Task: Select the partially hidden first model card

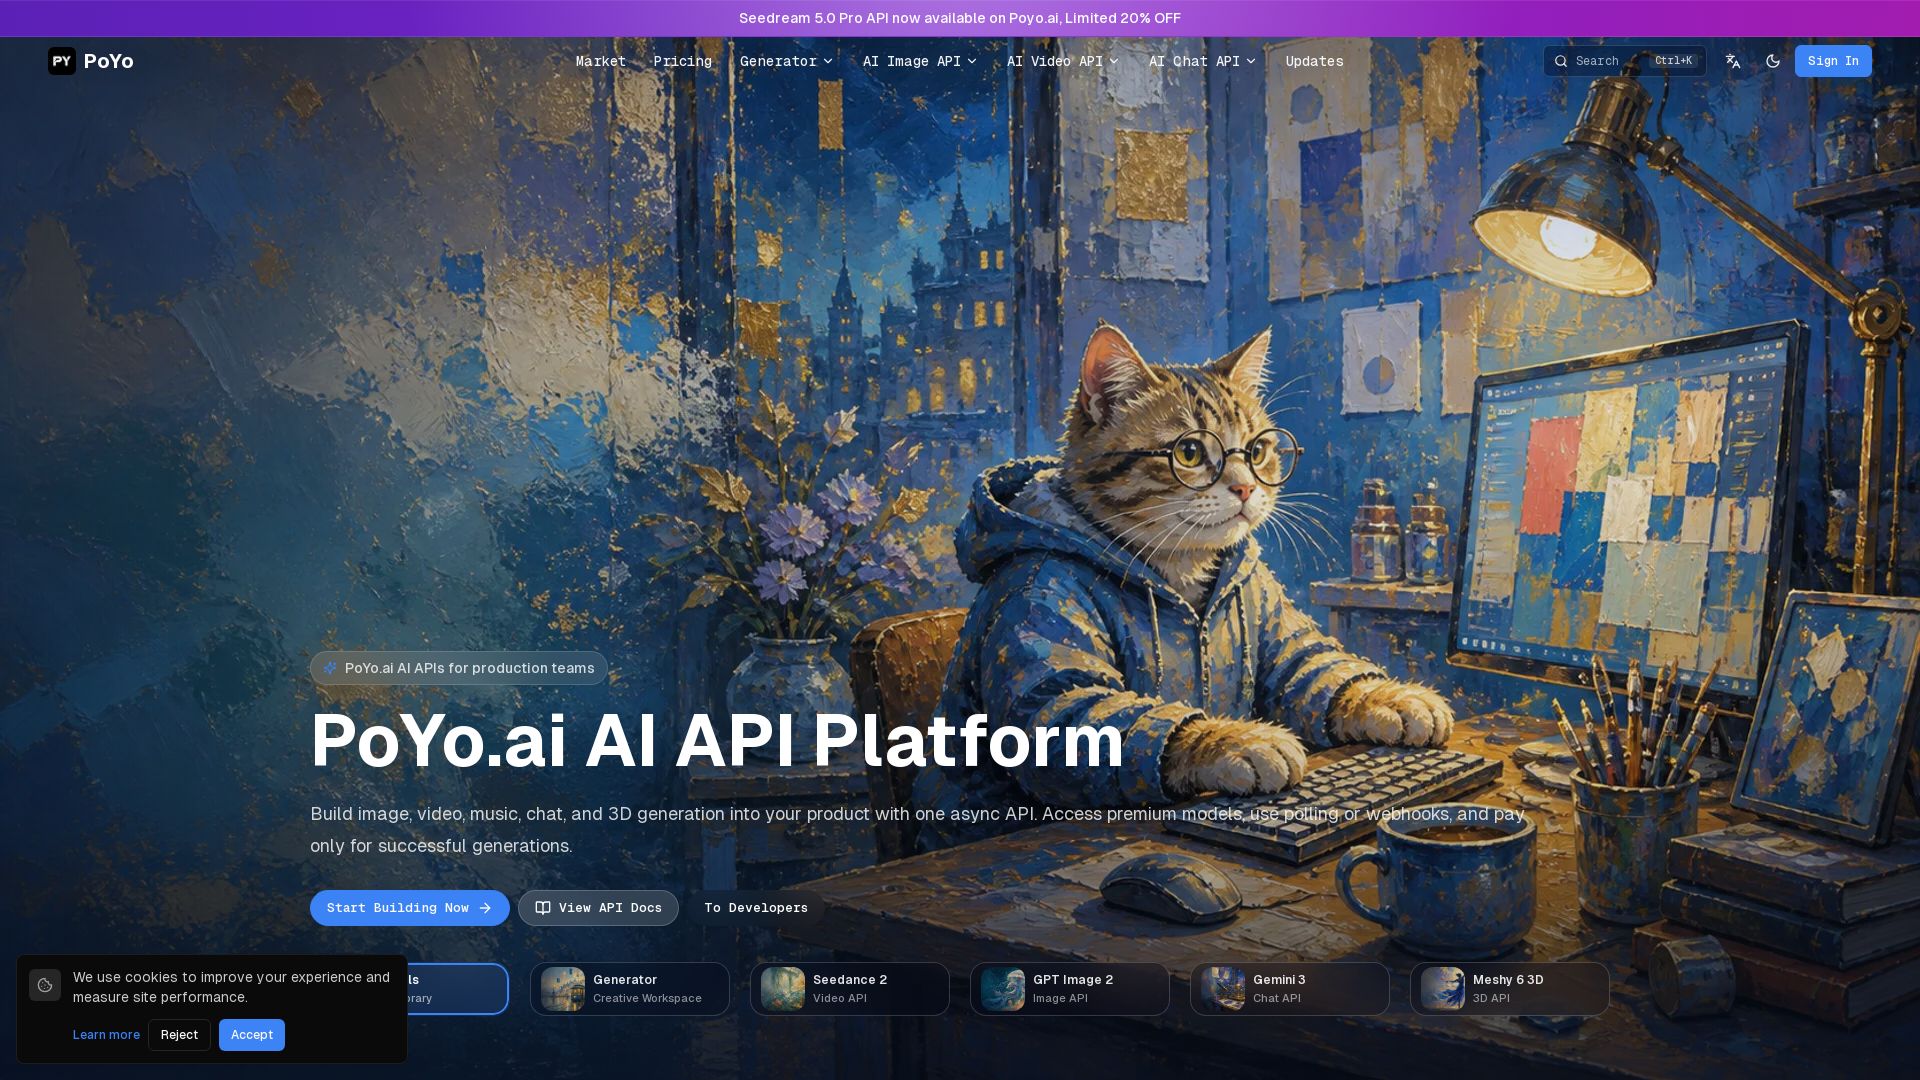Action: (x=458, y=989)
